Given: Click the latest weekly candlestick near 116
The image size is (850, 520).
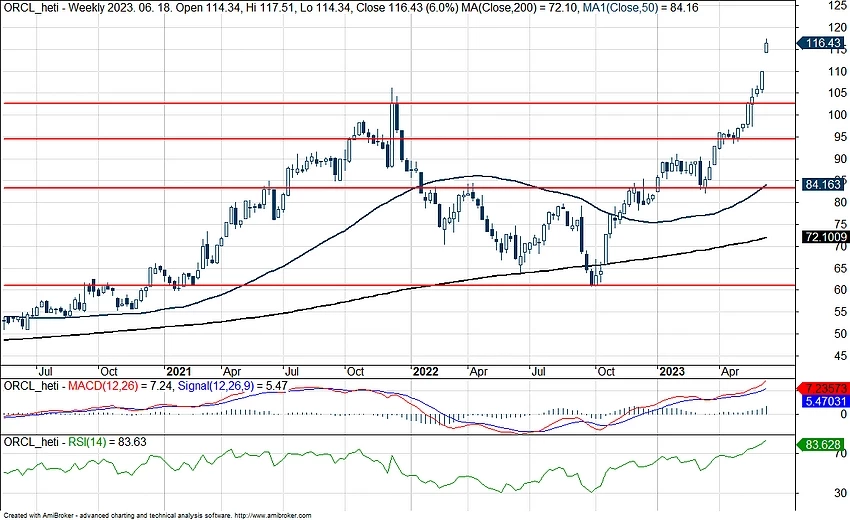Looking at the screenshot, I should pos(766,47).
